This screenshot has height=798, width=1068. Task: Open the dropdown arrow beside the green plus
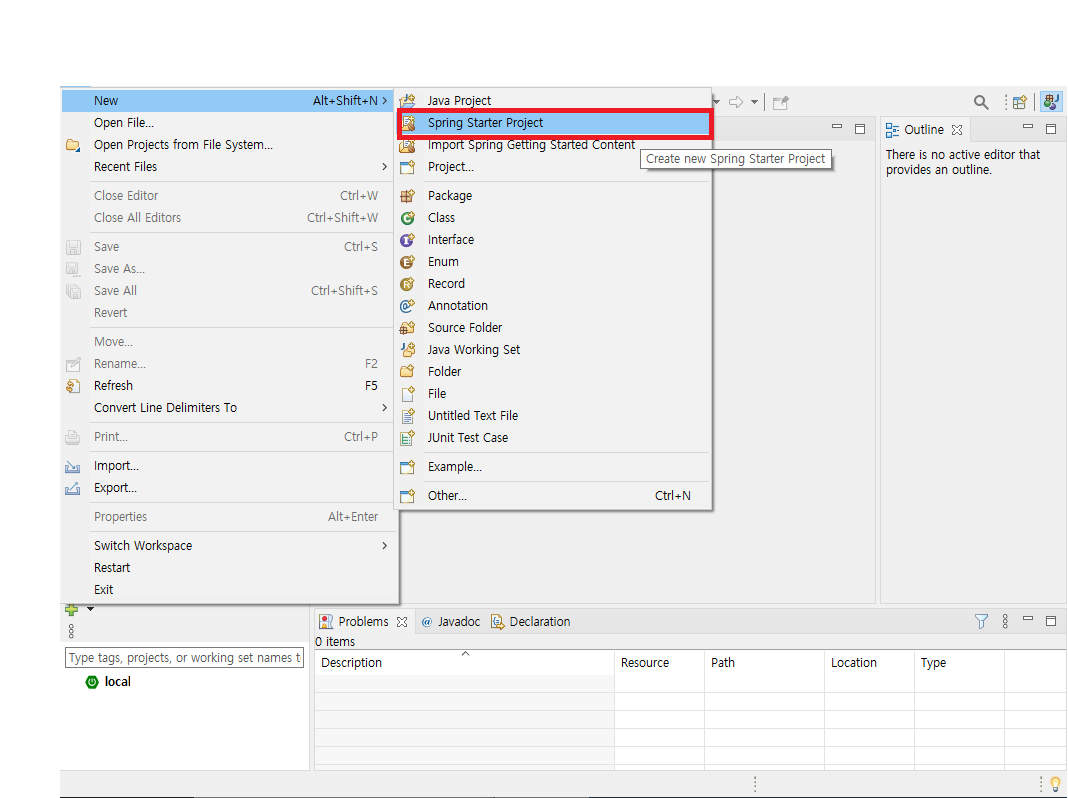[x=90, y=609]
